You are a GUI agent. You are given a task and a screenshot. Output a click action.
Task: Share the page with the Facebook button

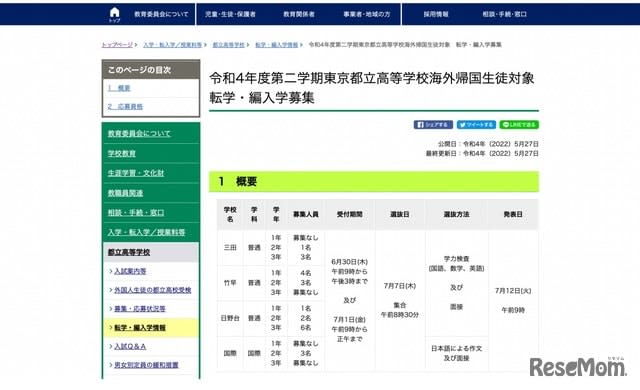(433, 125)
